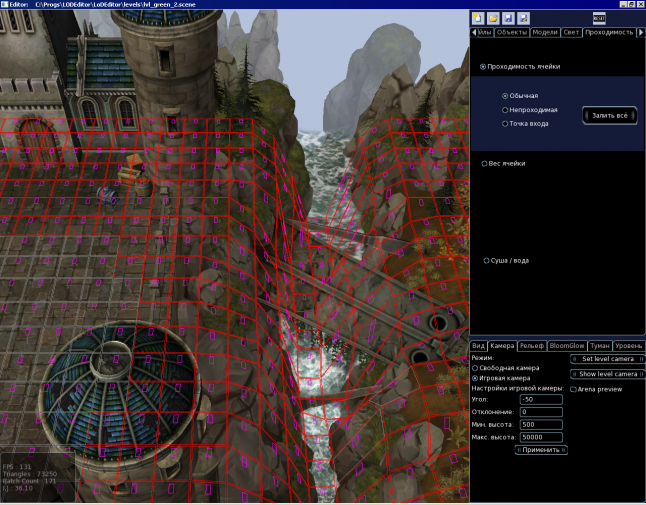Click the Save As icon with pencil
Screen dimensions: 646x505
click(x=523, y=18)
